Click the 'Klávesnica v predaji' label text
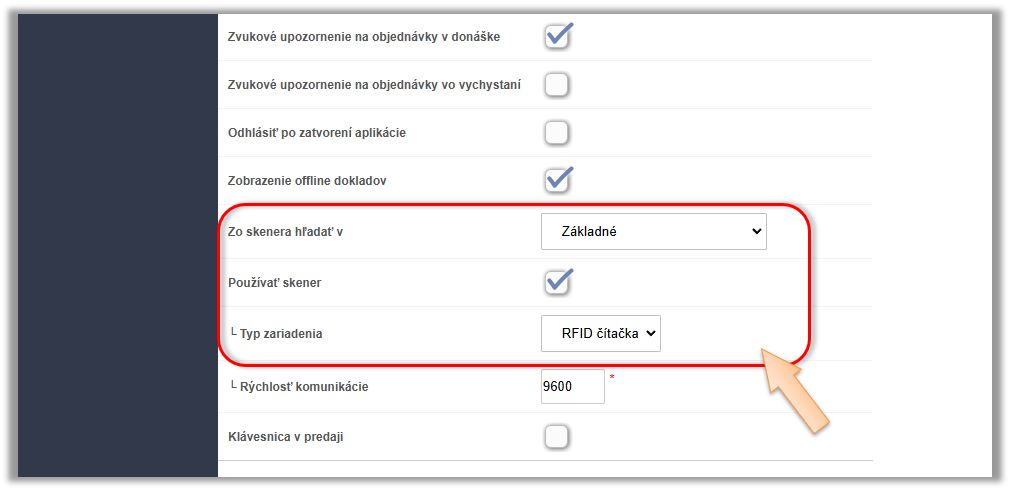 click(x=287, y=437)
